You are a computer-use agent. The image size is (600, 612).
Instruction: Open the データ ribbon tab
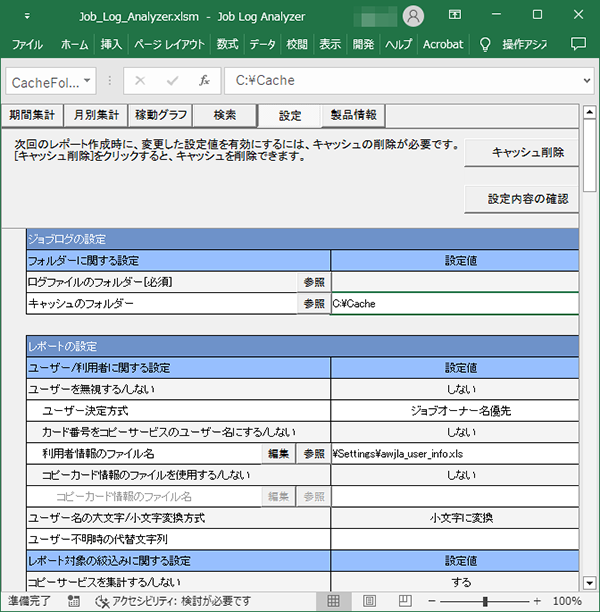tap(262, 44)
